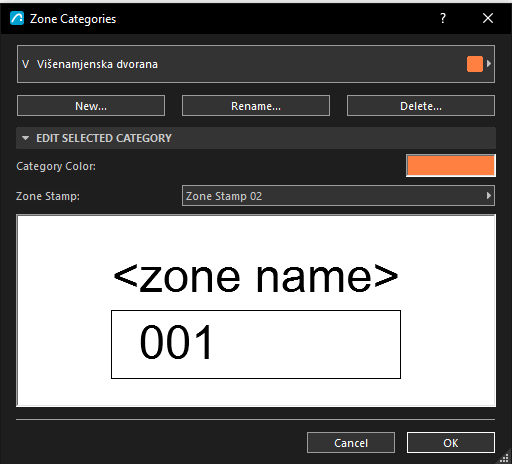Viewport: 512px width, 464px height.
Task: Click the Archicad icon in title bar
Action: [x=17, y=18]
